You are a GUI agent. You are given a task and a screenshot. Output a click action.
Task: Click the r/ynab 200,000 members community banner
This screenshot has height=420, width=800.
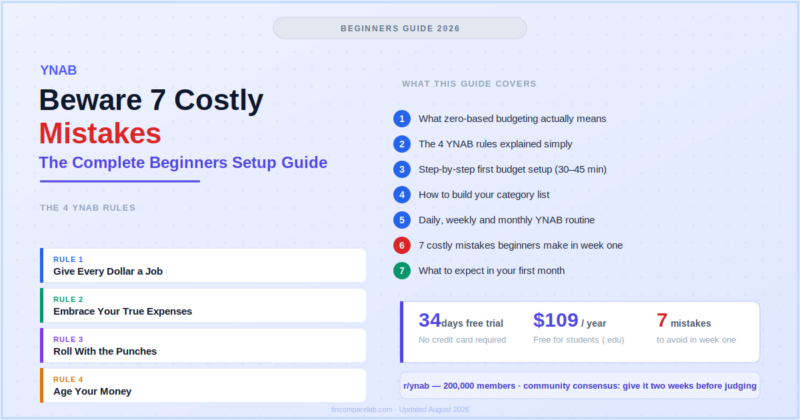(580, 386)
